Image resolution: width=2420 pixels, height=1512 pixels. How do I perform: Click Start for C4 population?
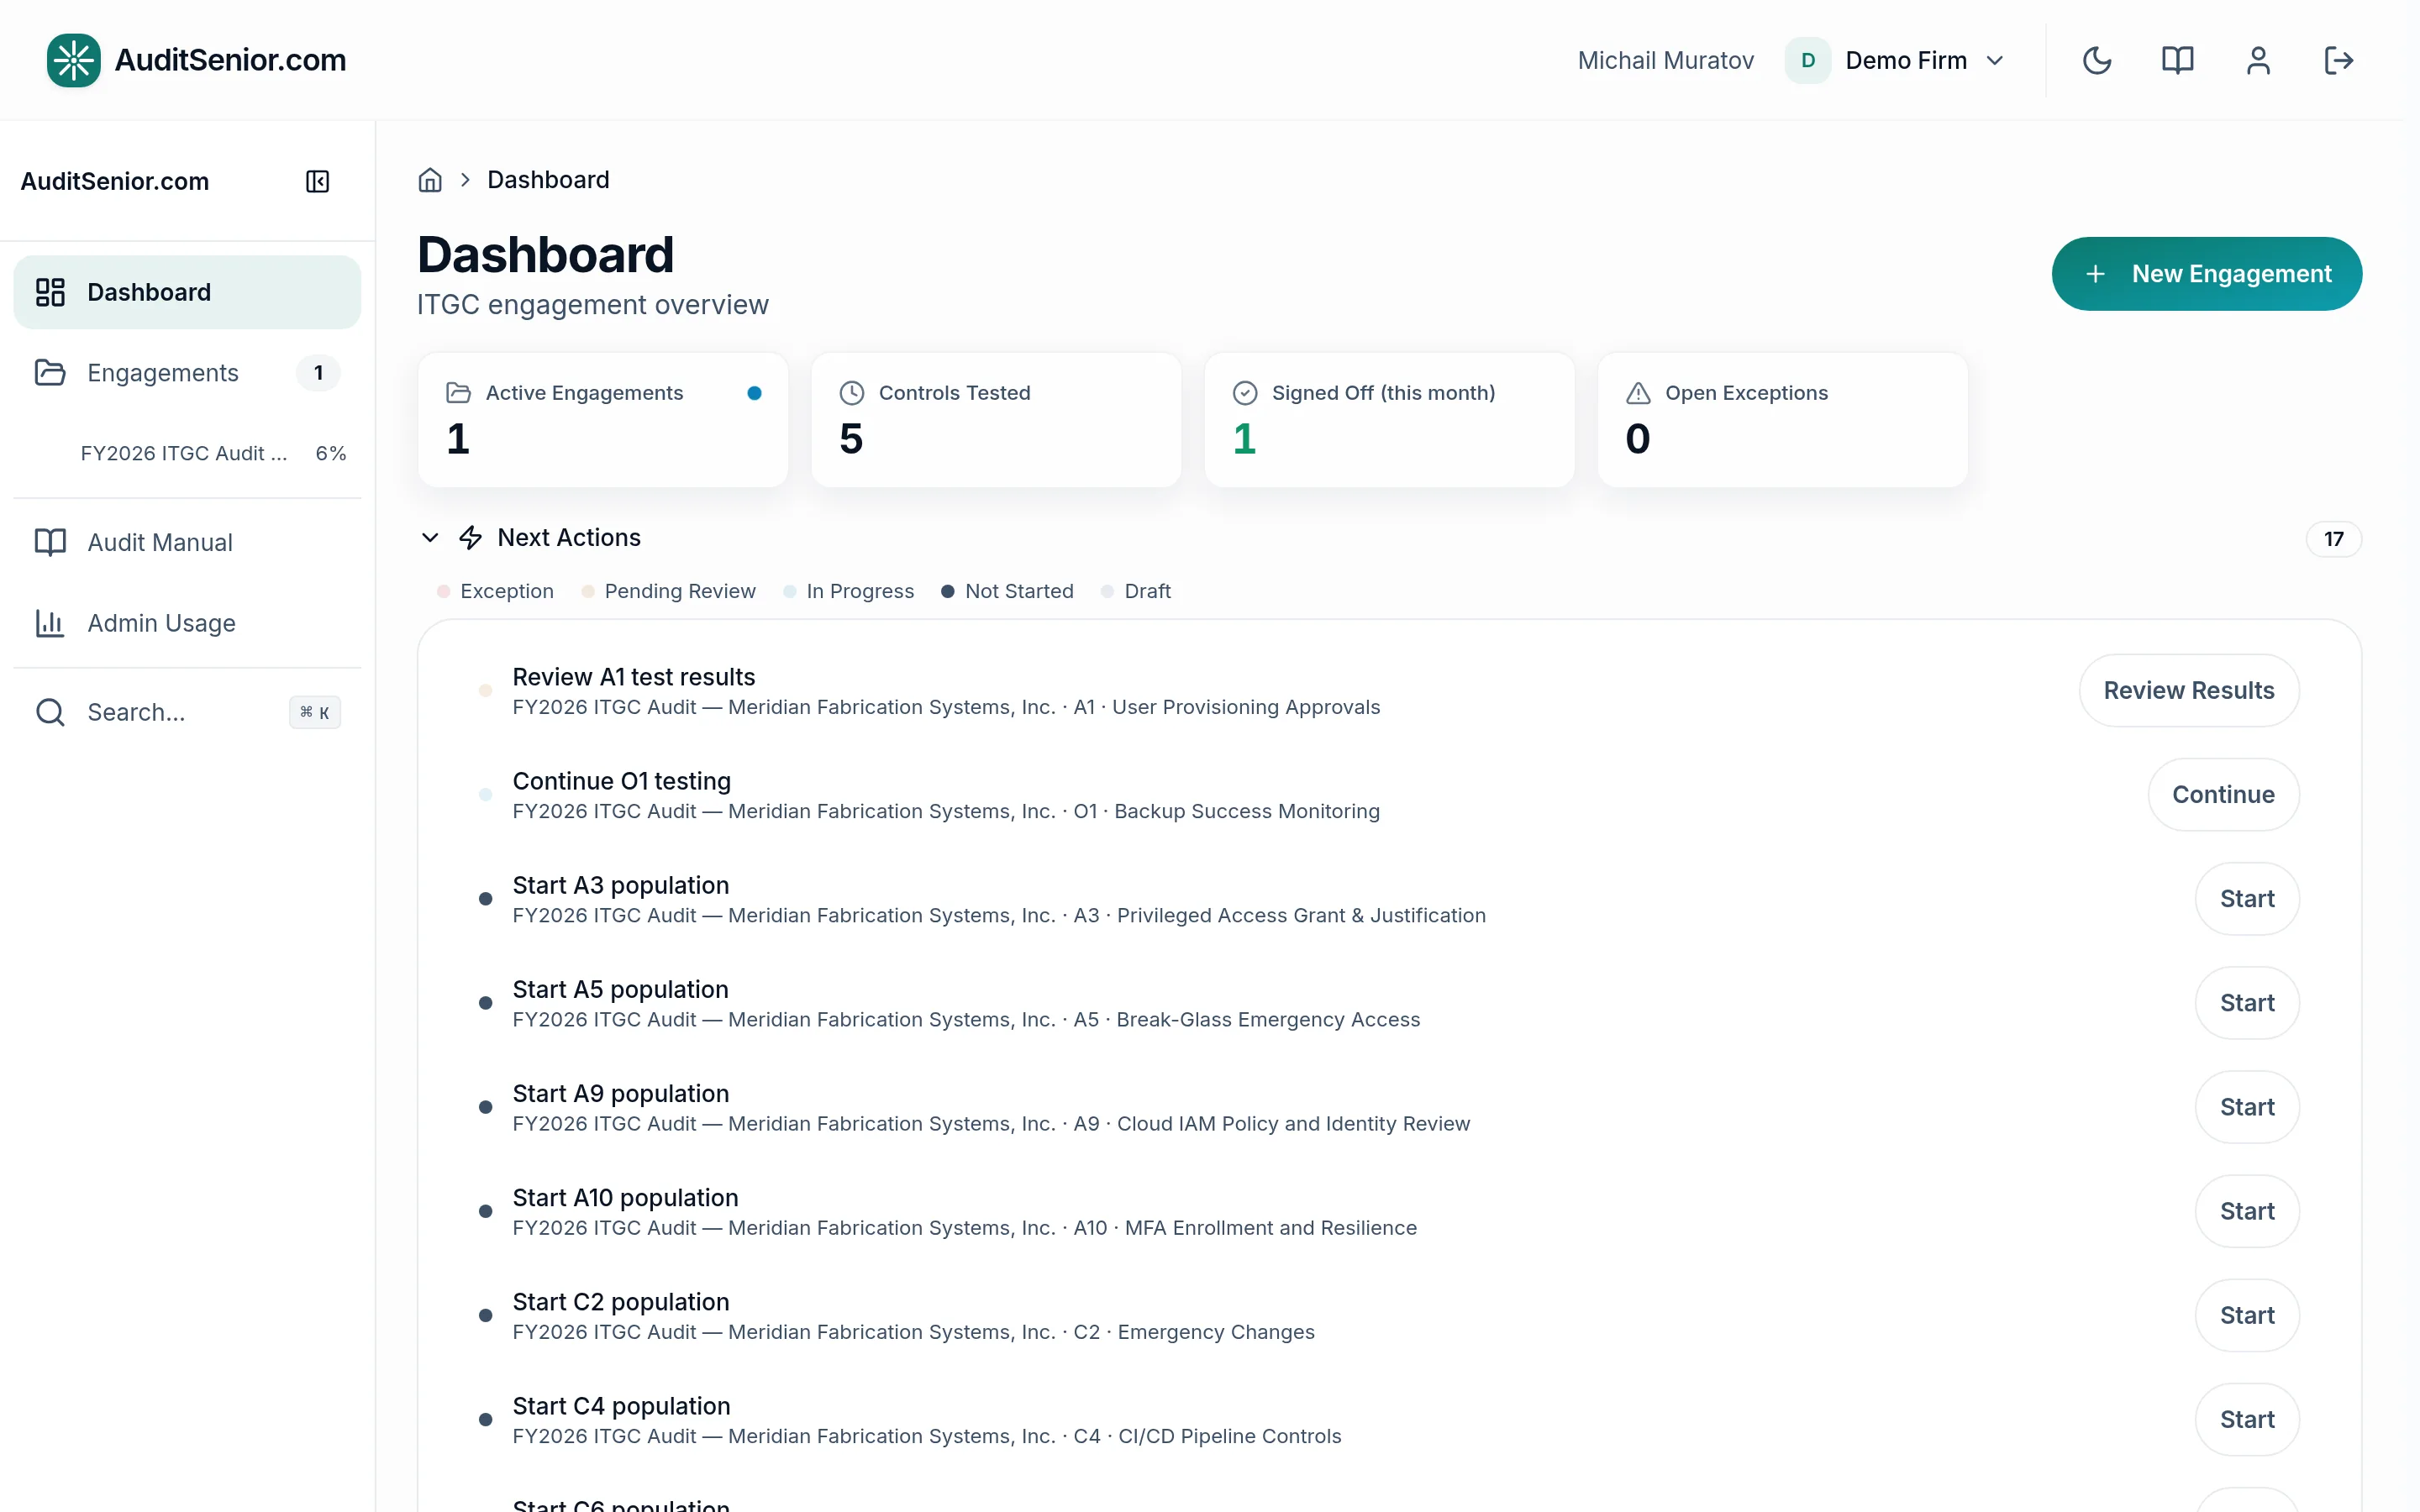2247,1419
